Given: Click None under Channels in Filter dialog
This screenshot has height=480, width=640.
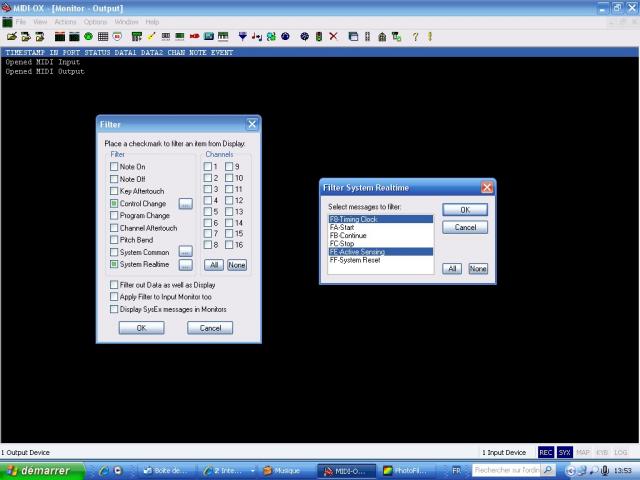Looking at the screenshot, I should pos(237,265).
